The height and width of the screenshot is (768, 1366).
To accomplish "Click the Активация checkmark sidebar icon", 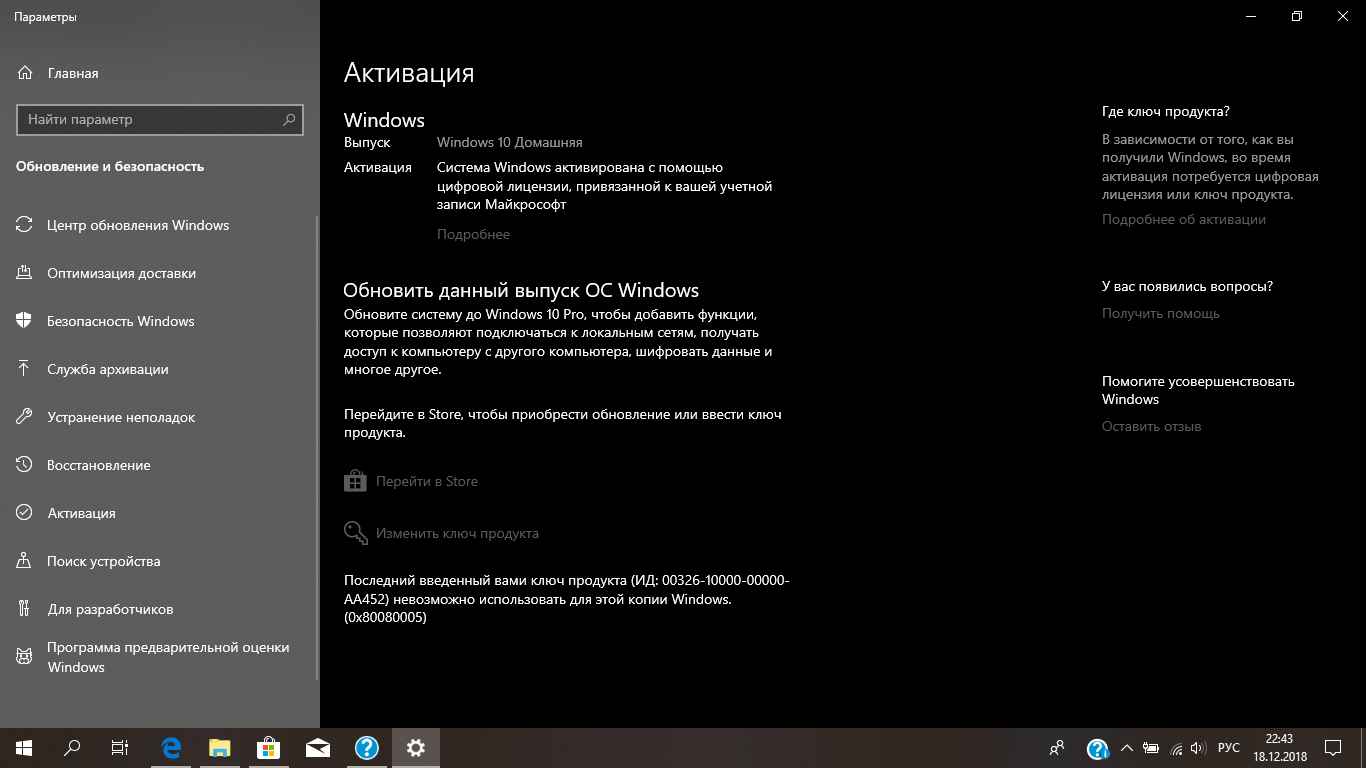I will tap(25, 513).
